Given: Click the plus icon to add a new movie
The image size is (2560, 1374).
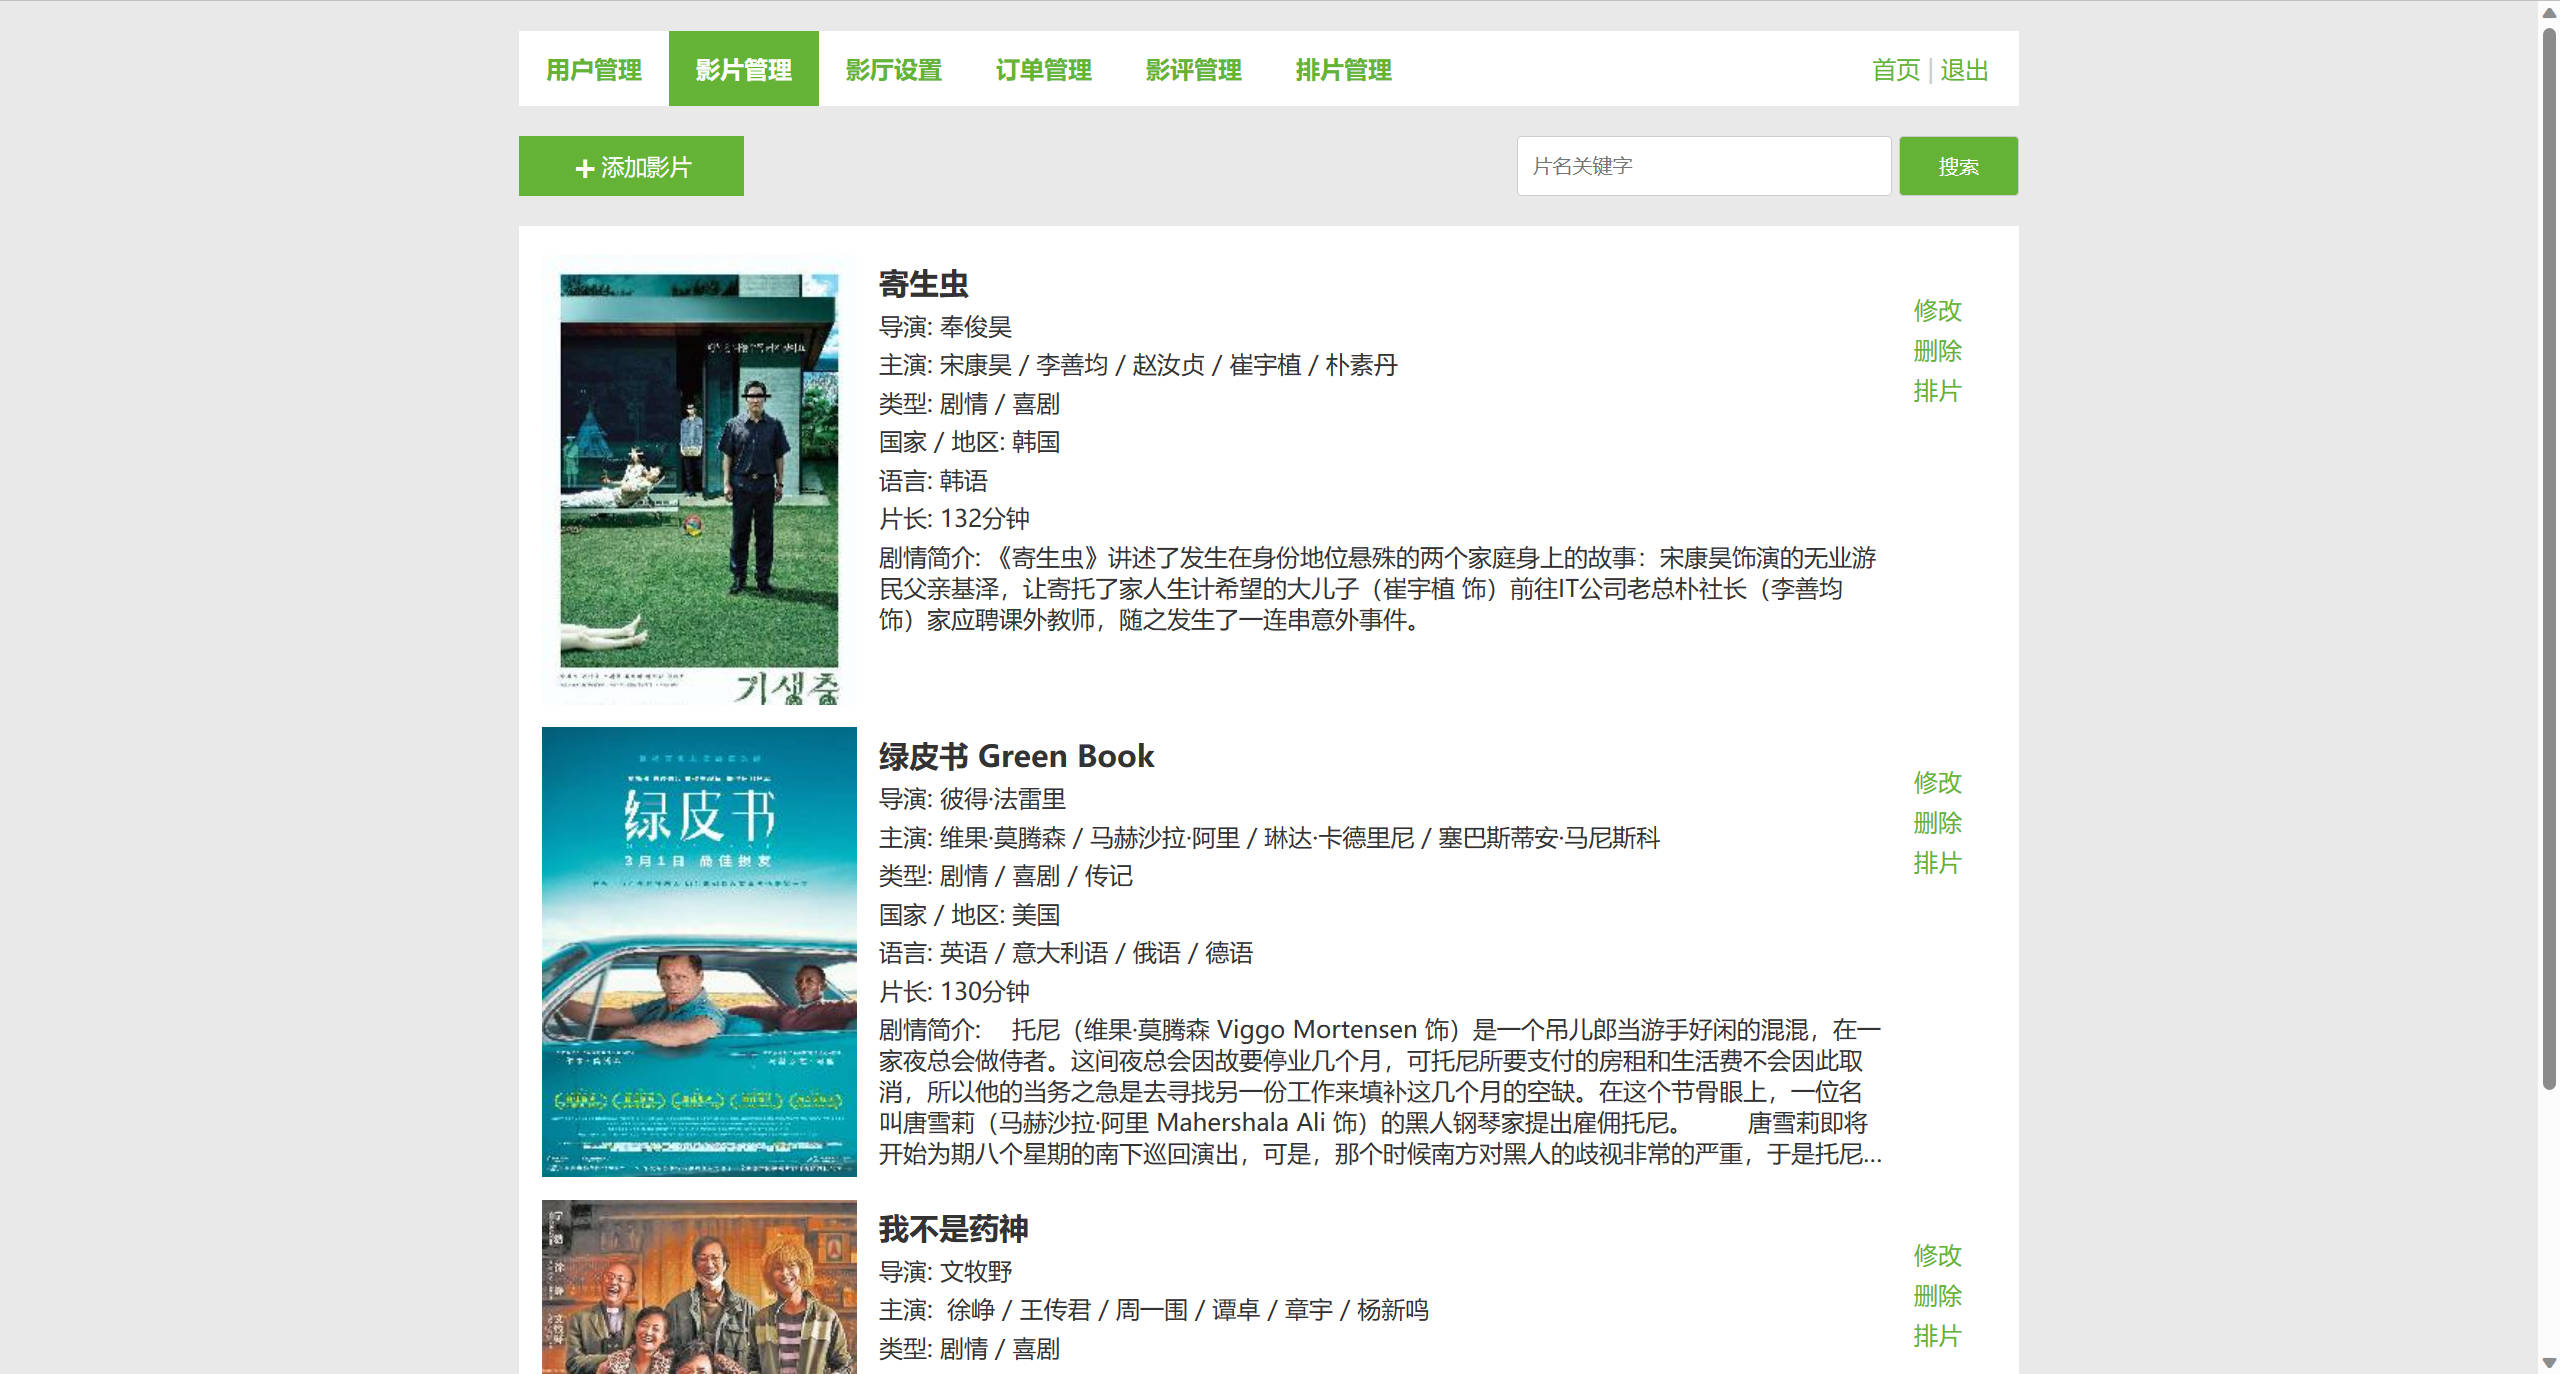Looking at the screenshot, I should pyautogui.click(x=584, y=166).
